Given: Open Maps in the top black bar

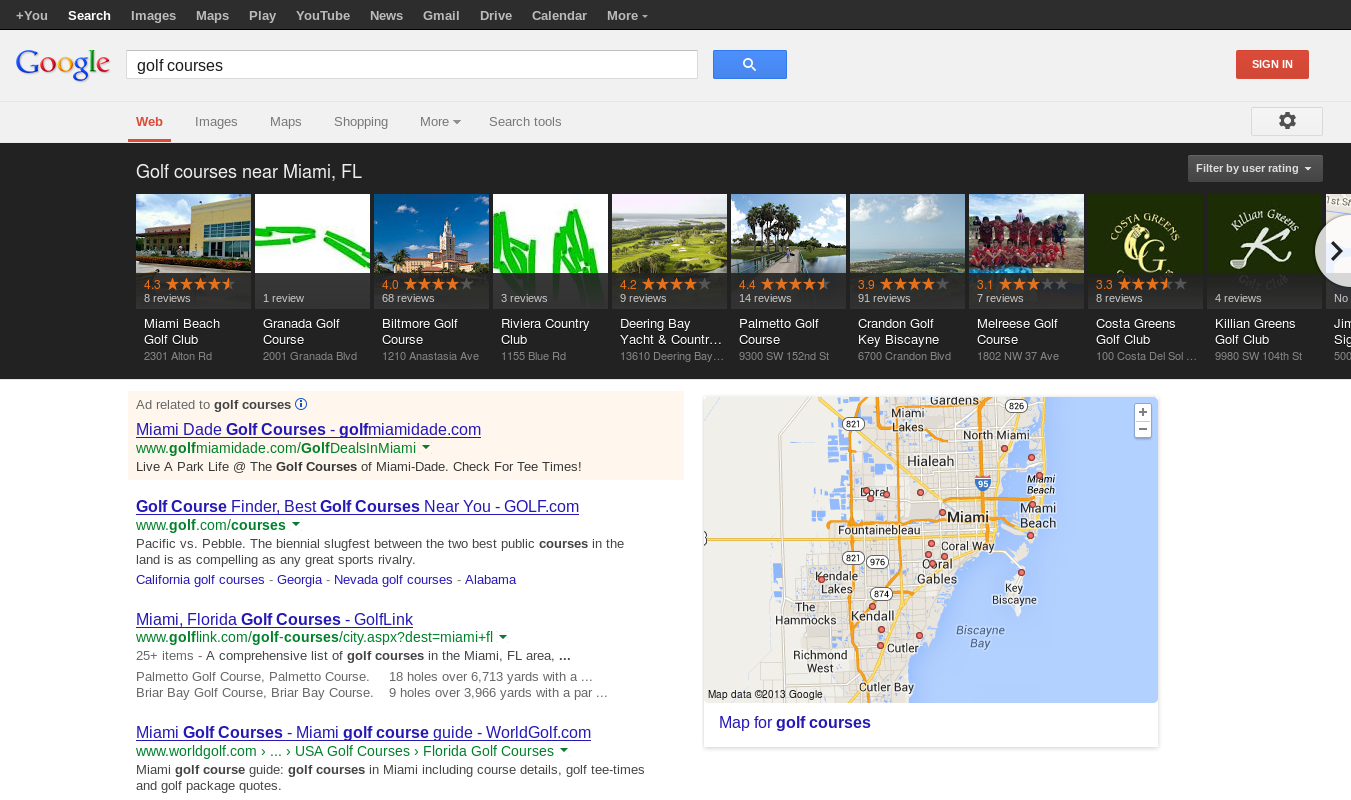Looking at the screenshot, I should pos(212,15).
